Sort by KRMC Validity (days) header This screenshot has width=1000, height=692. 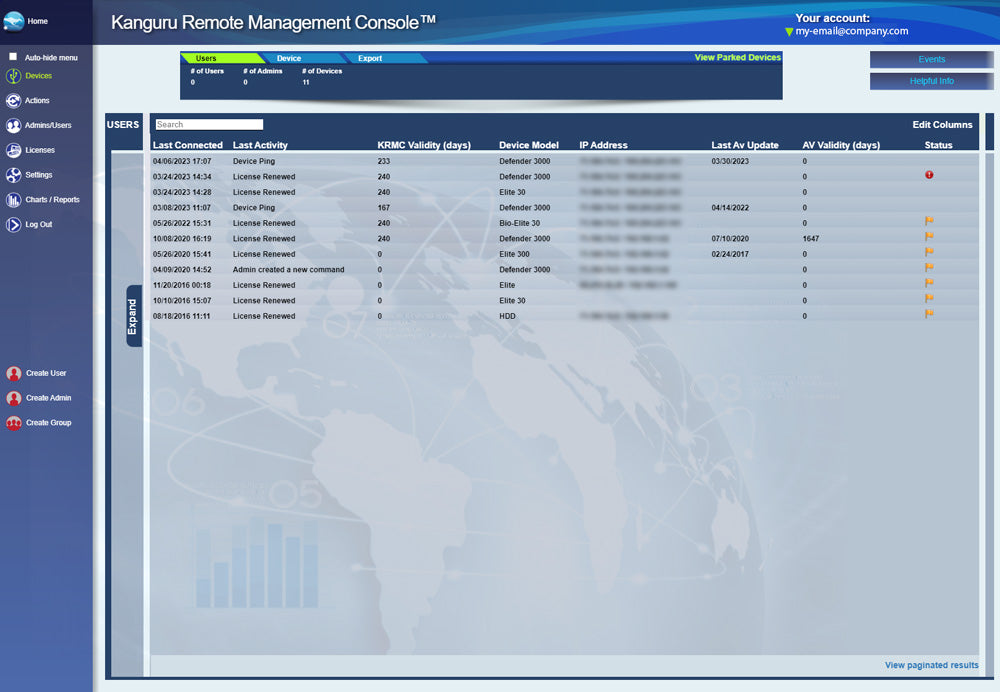point(424,145)
